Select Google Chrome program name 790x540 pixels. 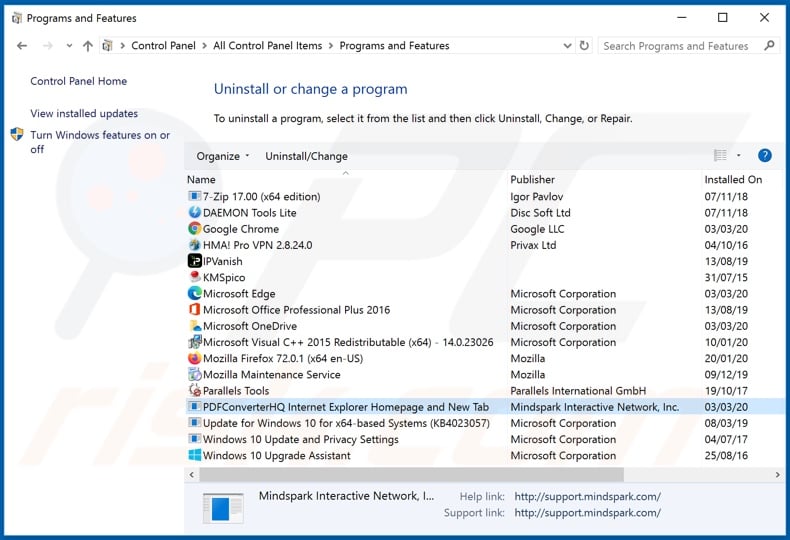(x=241, y=229)
